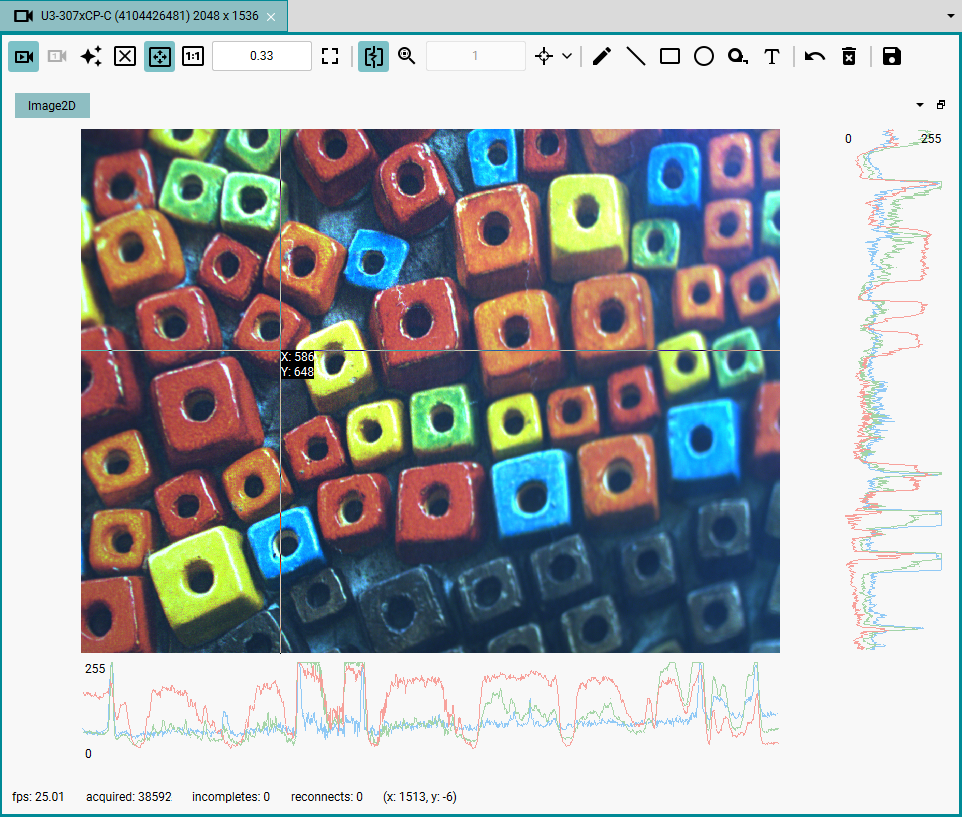Switch to the Image2D tab
This screenshot has height=817, width=962.
coord(52,105)
